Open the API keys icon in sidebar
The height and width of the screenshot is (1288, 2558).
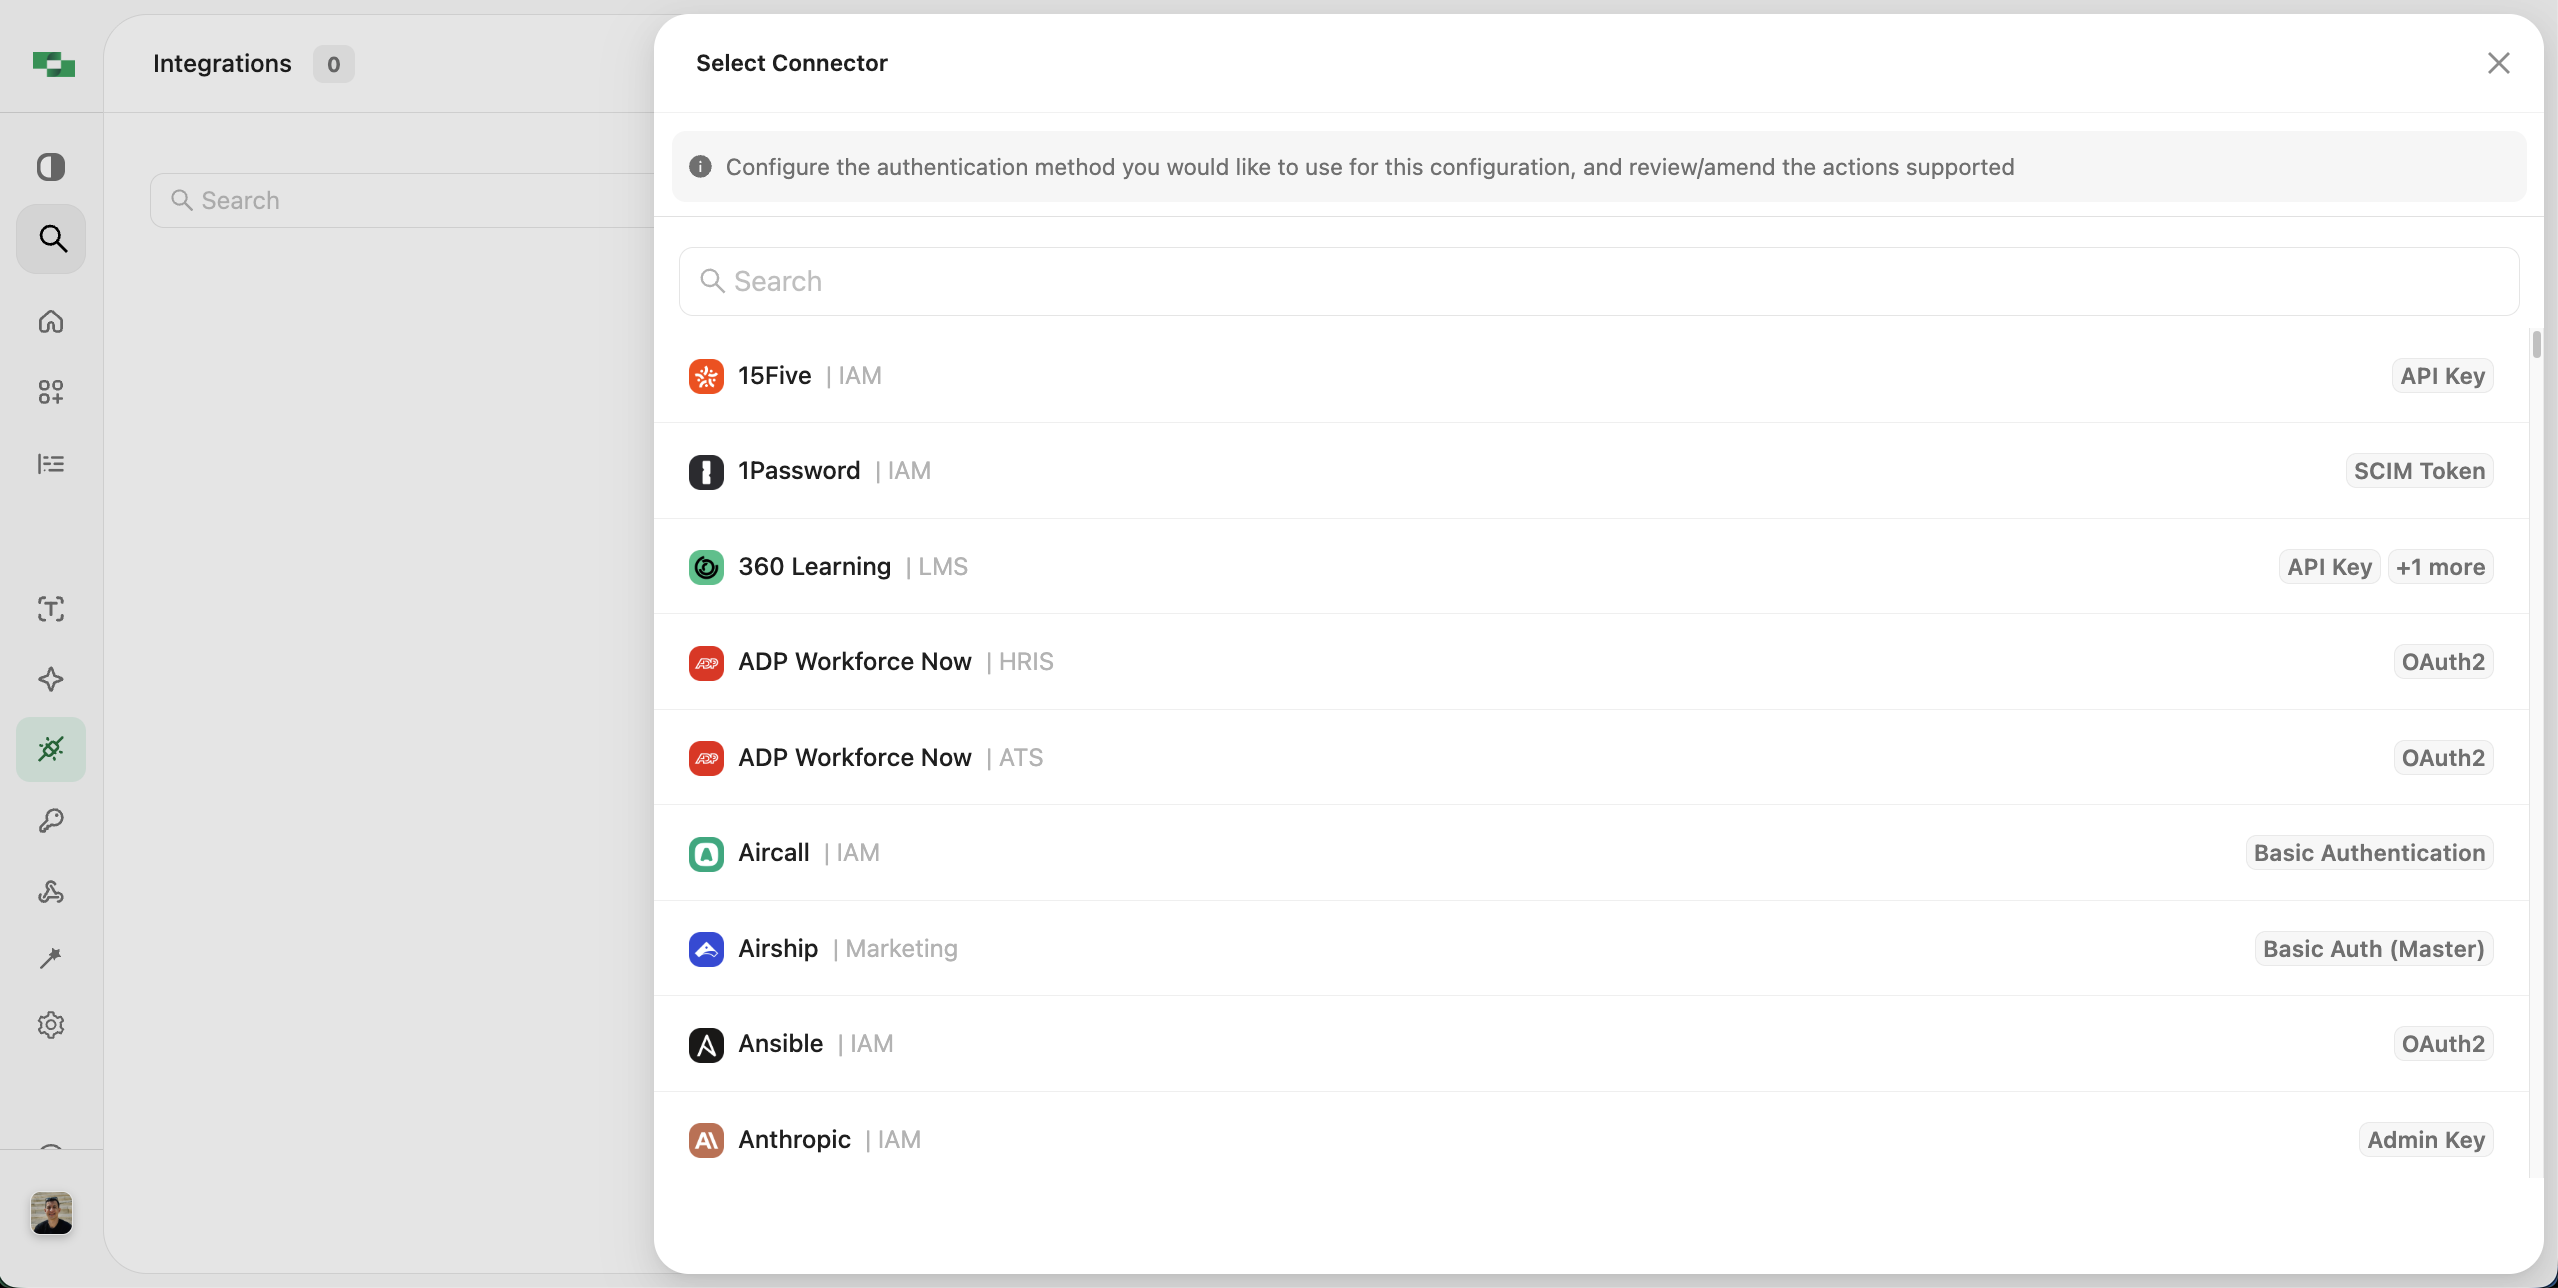coord(51,821)
